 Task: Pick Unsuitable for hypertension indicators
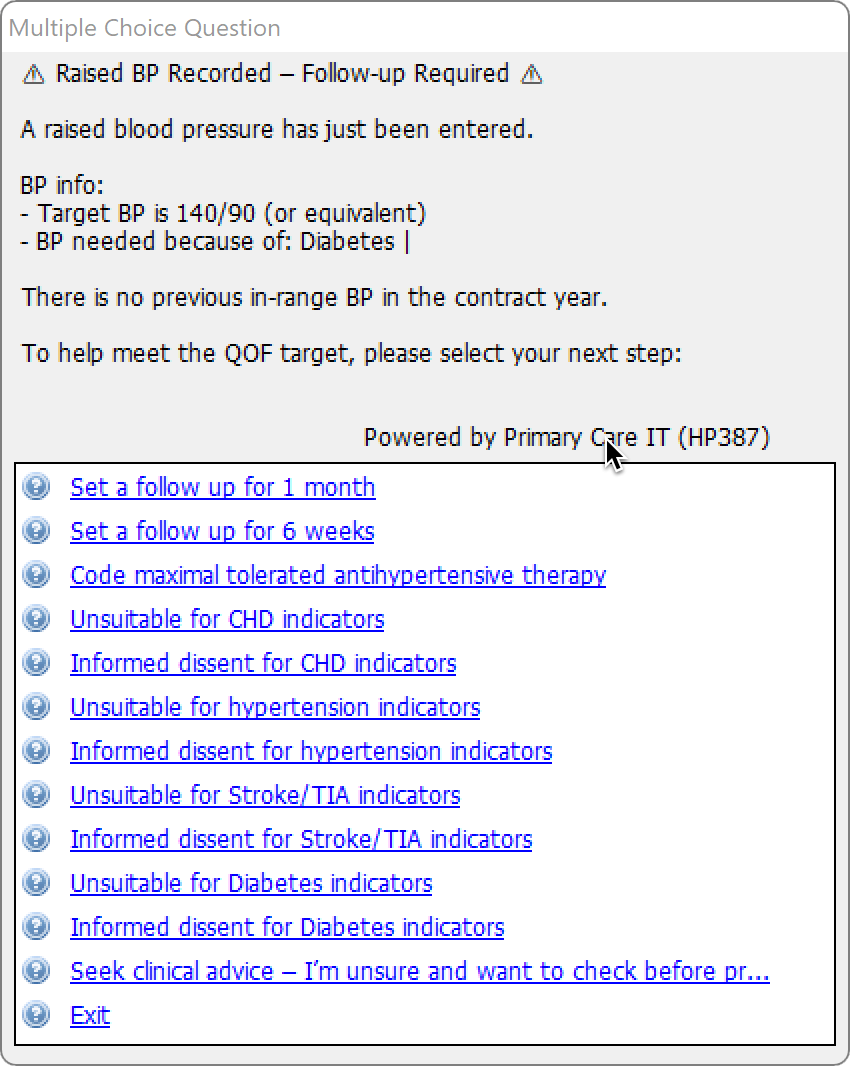[x=275, y=708]
